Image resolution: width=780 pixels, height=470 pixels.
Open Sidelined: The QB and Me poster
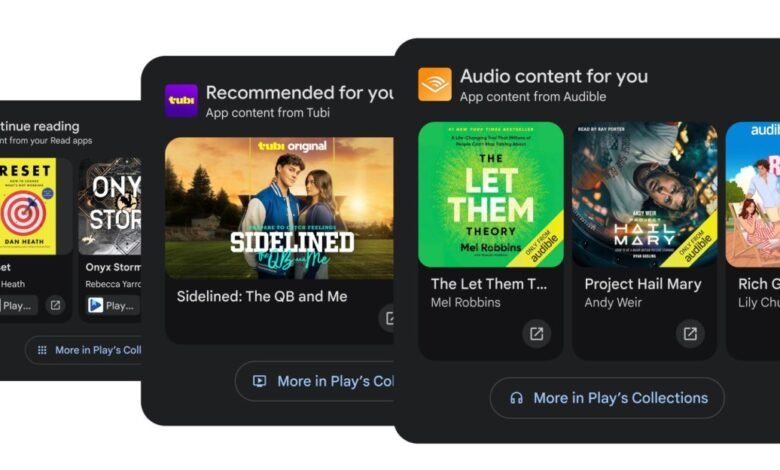[280, 208]
